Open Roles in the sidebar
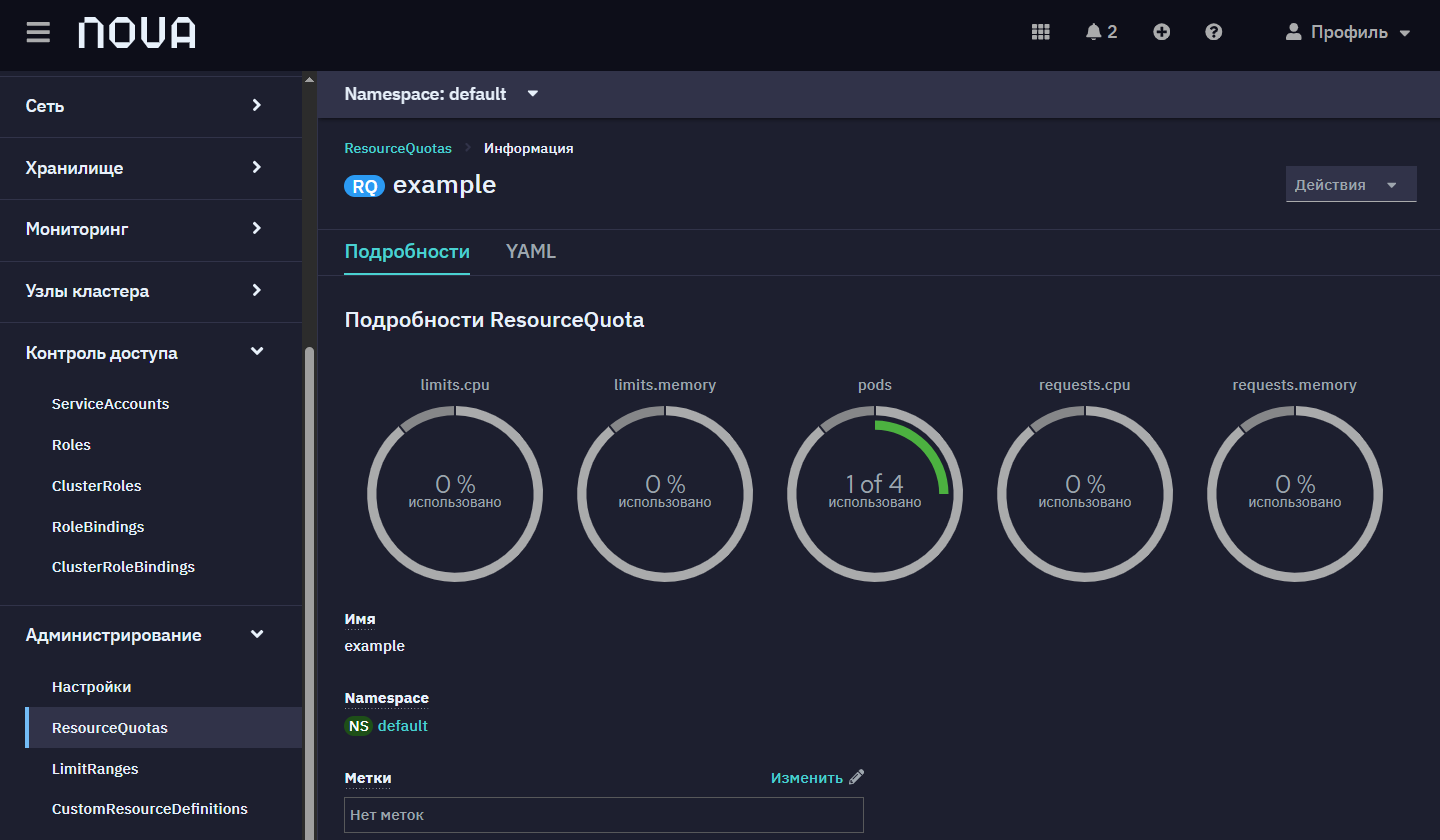The image size is (1440, 840). tap(71, 445)
